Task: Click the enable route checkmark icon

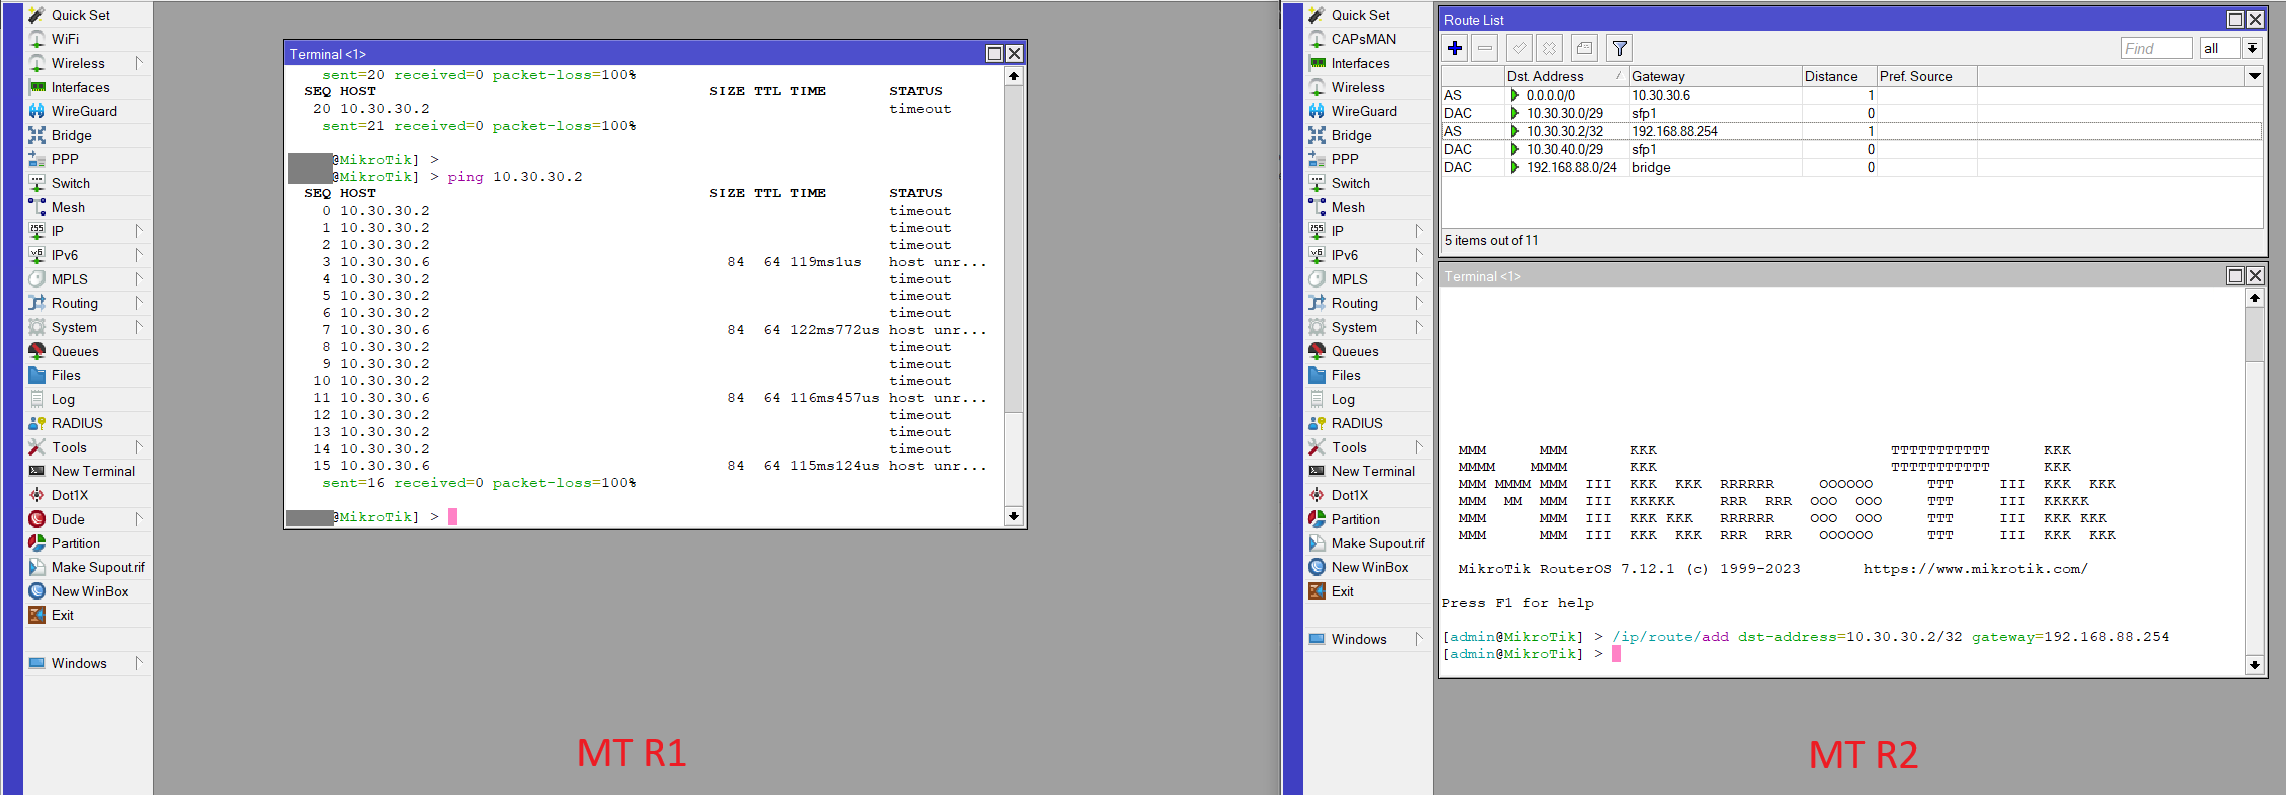Action: pos(1519,48)
